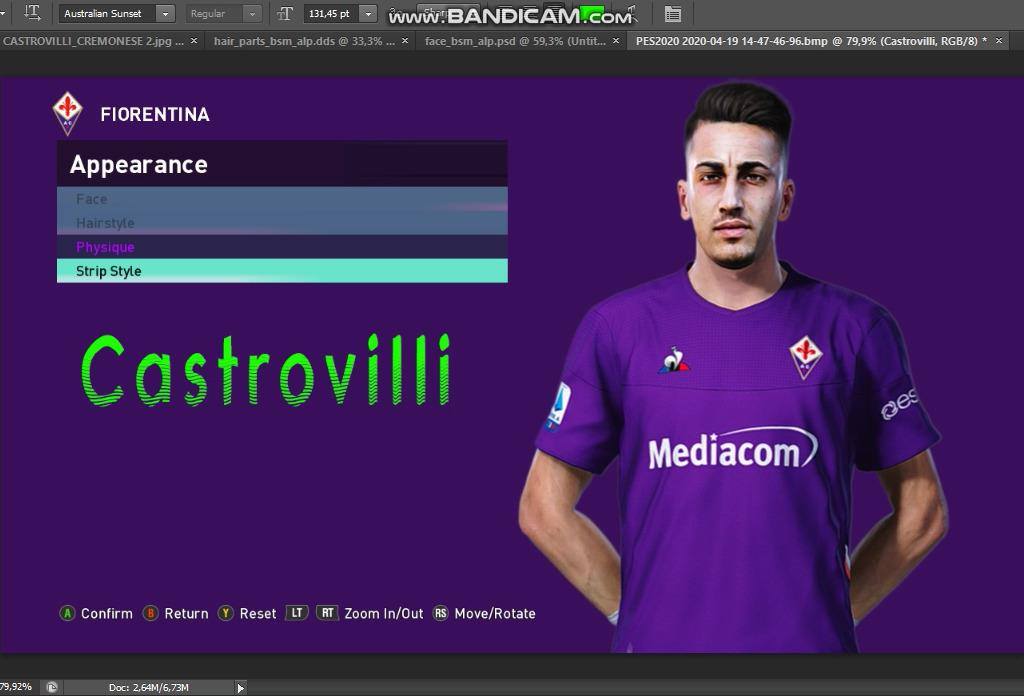1024x696 pixels.
Task: Click the LT trigger icon
Action: point(297,613)
